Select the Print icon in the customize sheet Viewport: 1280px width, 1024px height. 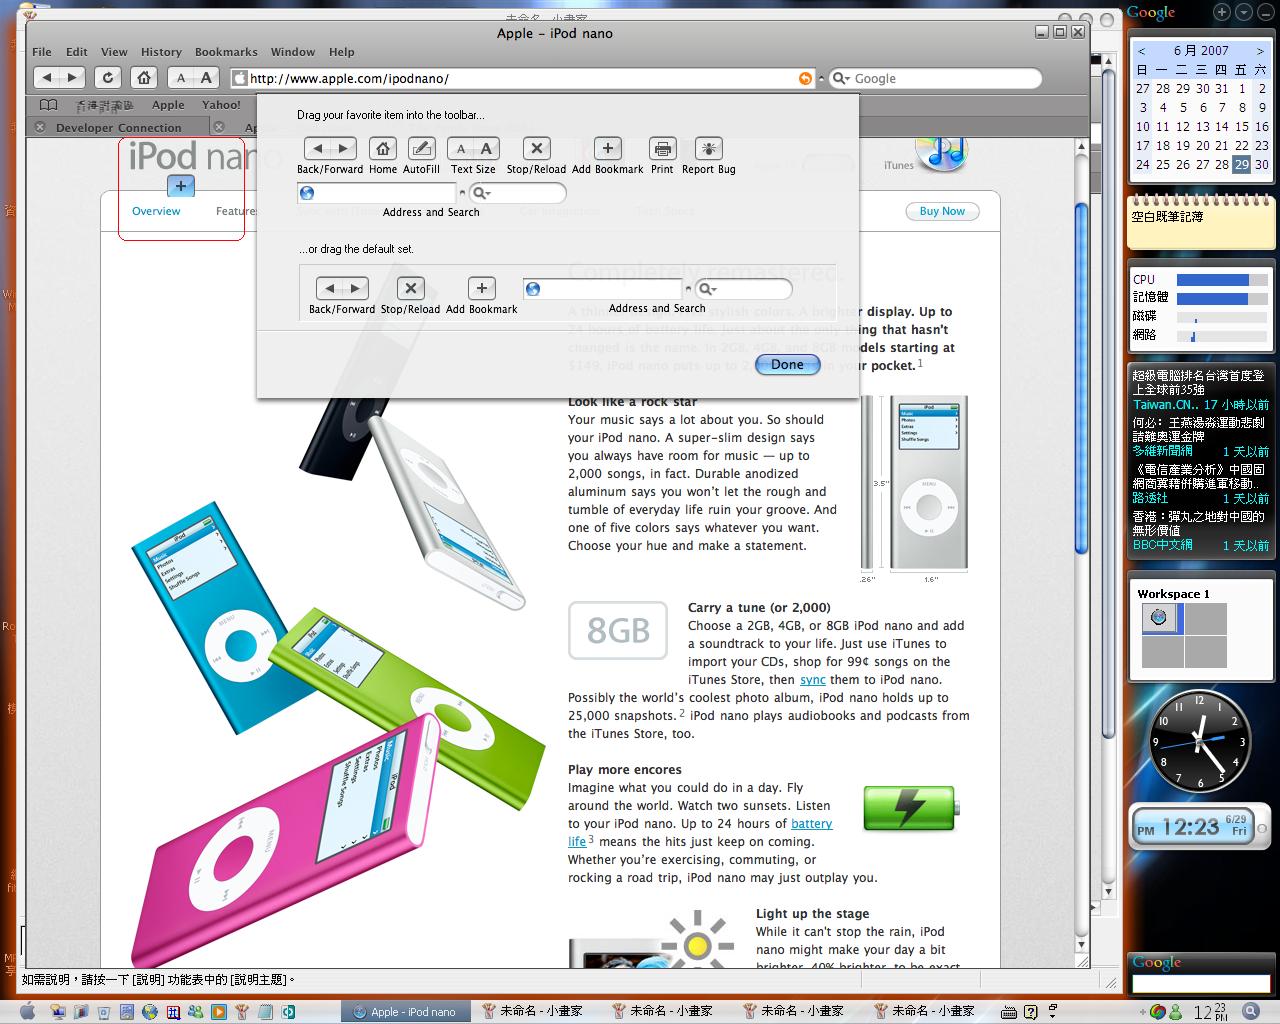point(662,149)
